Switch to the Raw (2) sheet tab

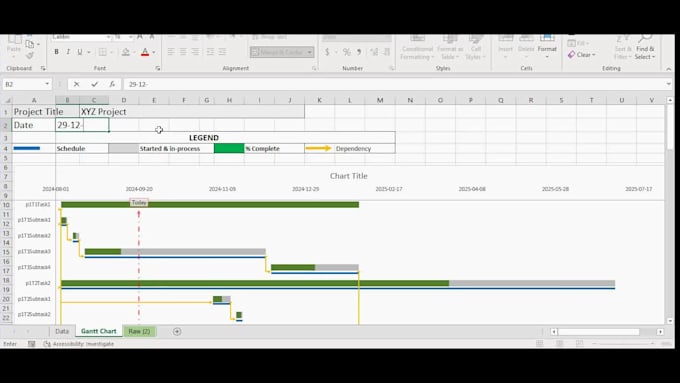(x=139, y=331)
